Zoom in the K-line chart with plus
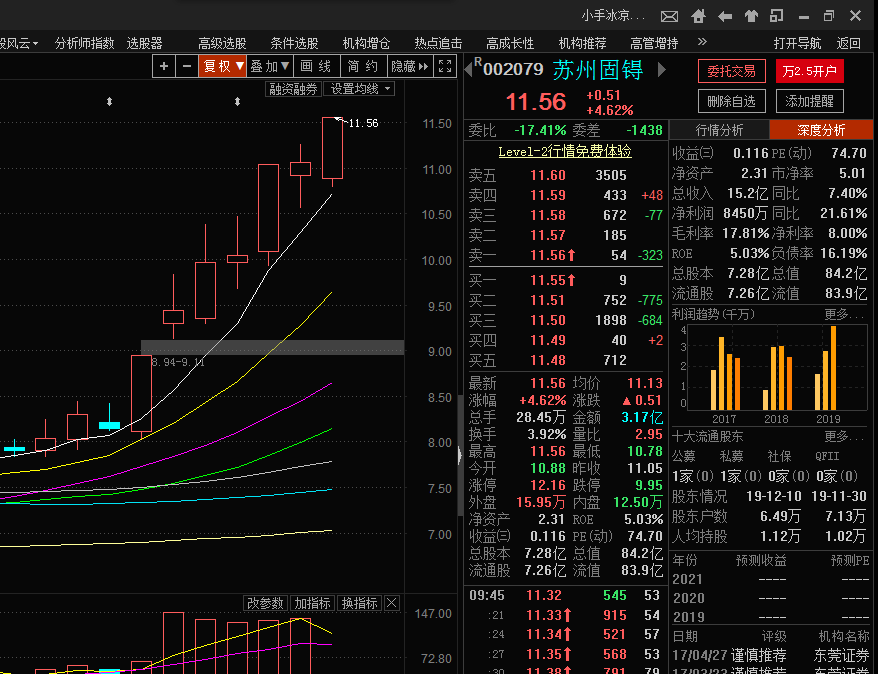 point(164,66)
